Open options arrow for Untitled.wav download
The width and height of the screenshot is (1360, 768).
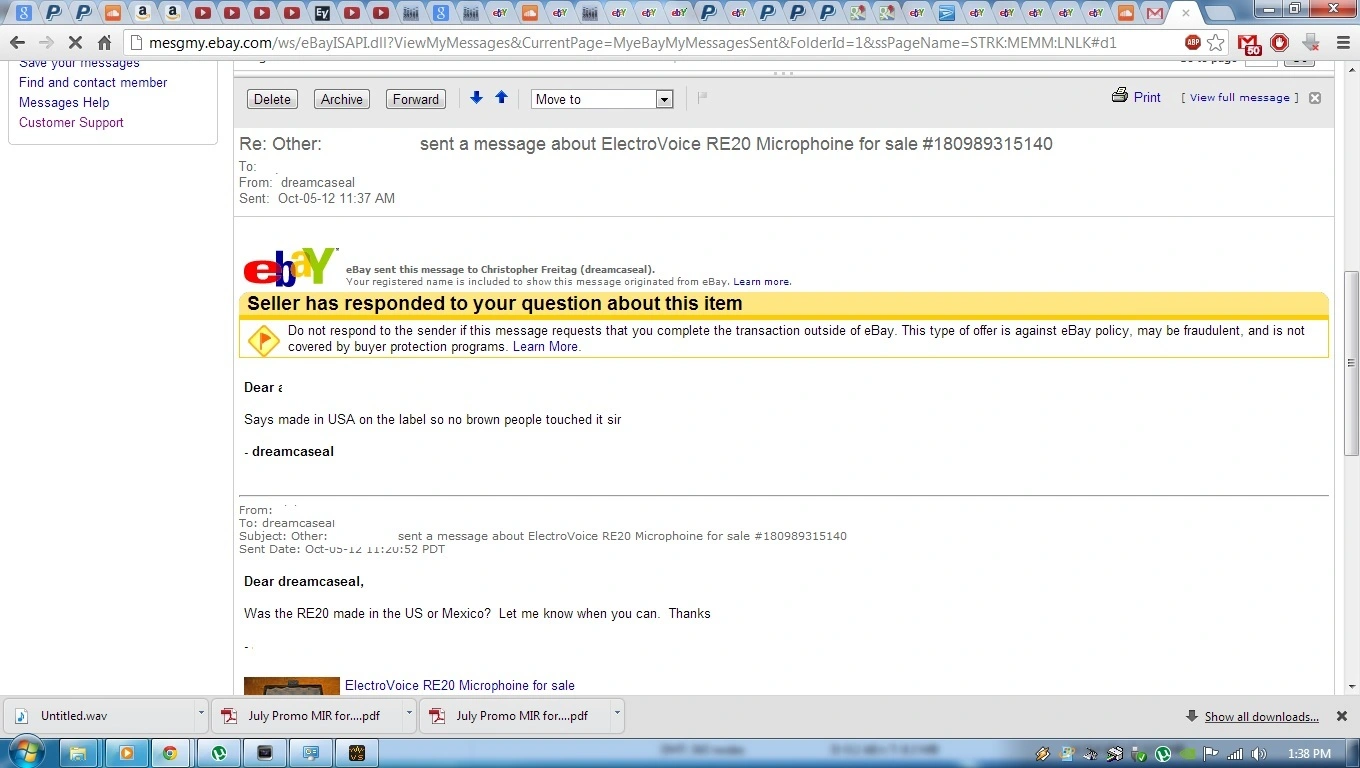(x=201, y=715)
